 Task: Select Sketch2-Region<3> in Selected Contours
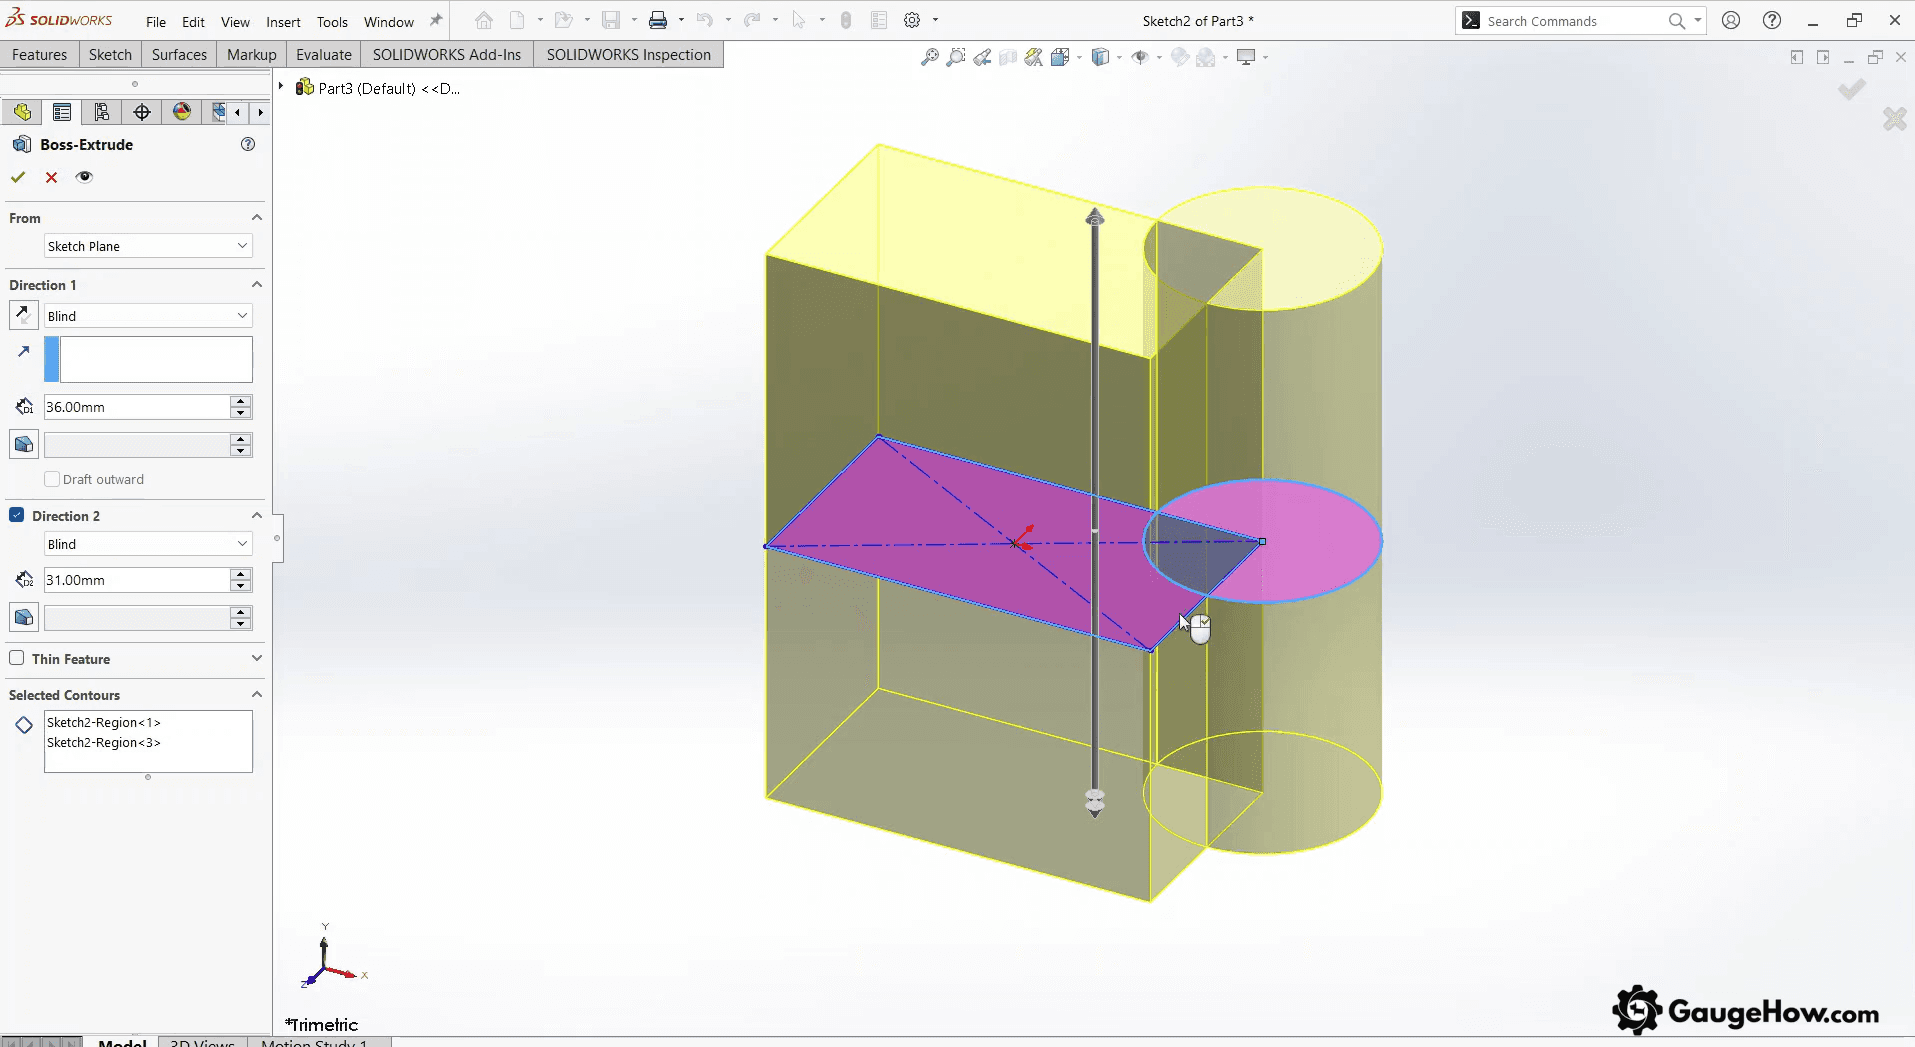pyautogui.click(x=104, y=743)
